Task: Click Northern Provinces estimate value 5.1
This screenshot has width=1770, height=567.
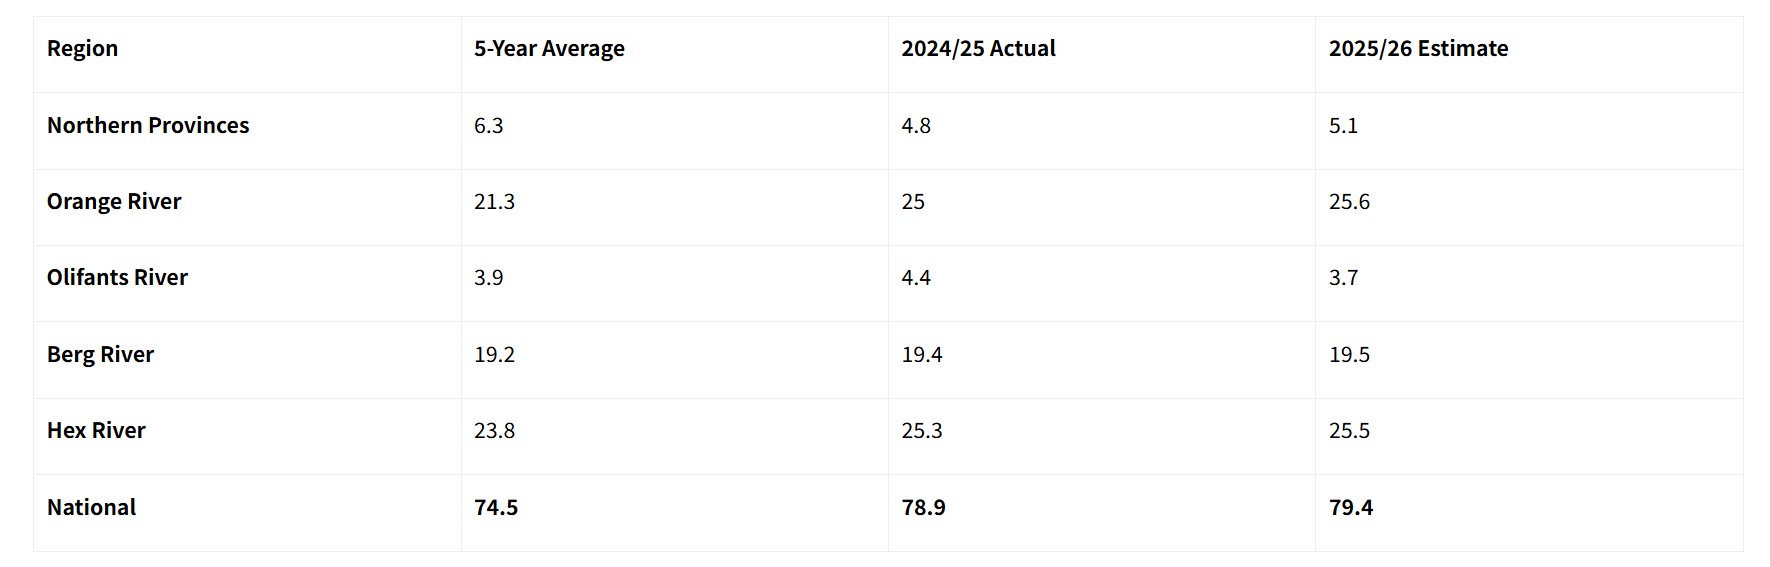Action: 1343,125
